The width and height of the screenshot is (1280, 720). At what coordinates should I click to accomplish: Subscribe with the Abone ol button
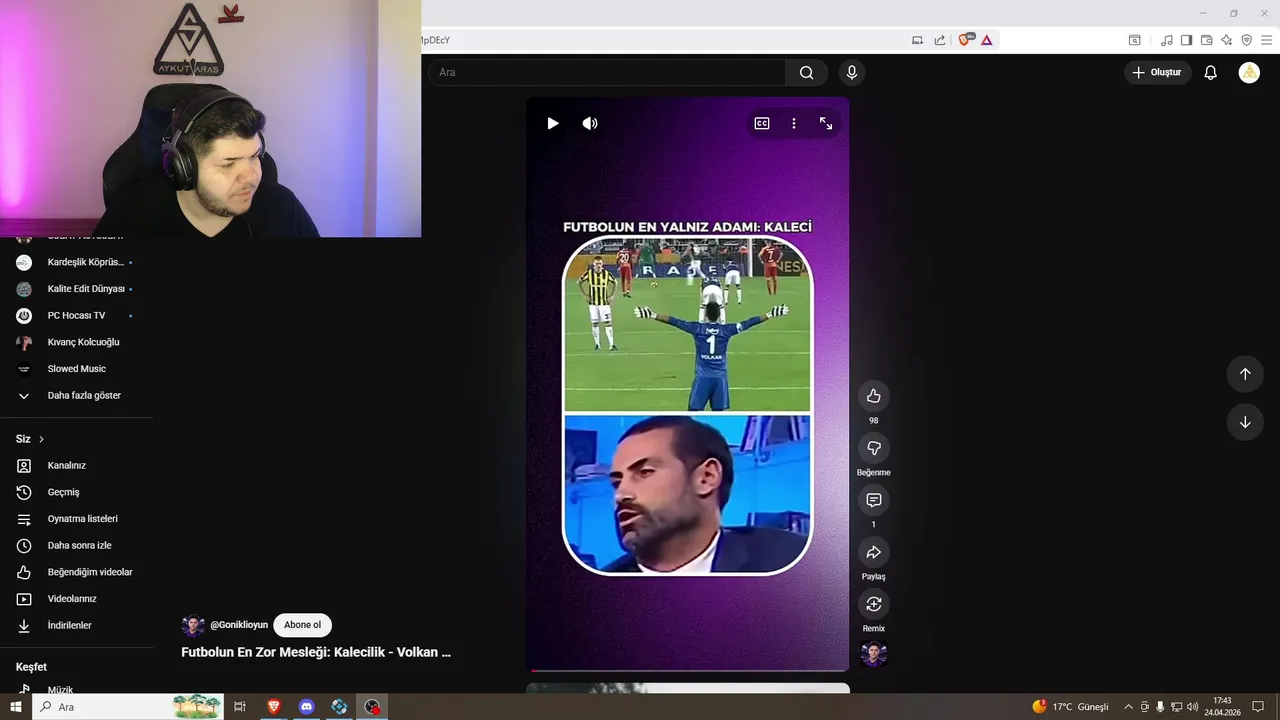pyautogui.click(x=302, y=625)
